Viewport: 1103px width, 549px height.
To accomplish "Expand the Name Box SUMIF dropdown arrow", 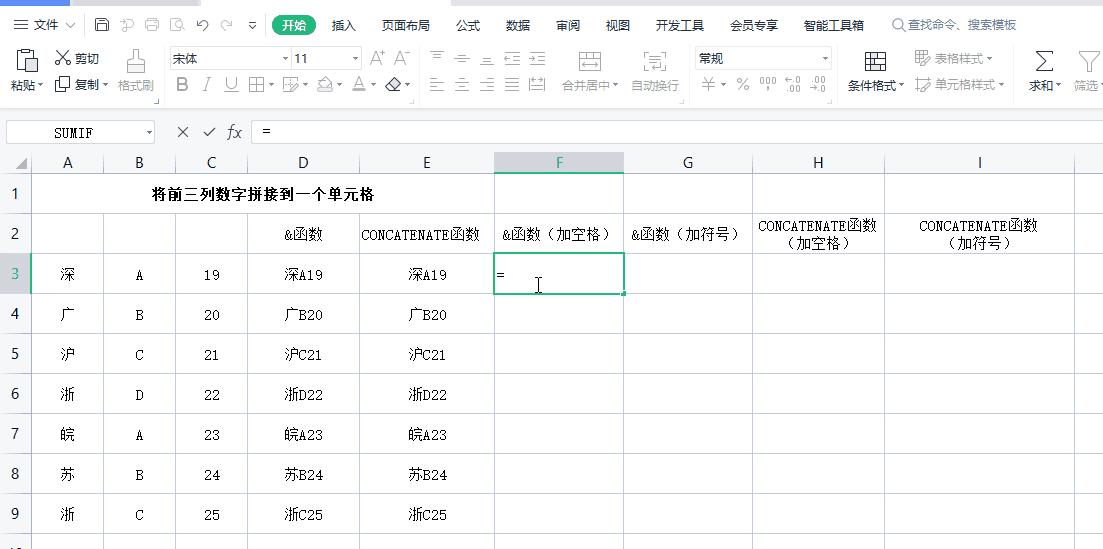I will 149,133.
